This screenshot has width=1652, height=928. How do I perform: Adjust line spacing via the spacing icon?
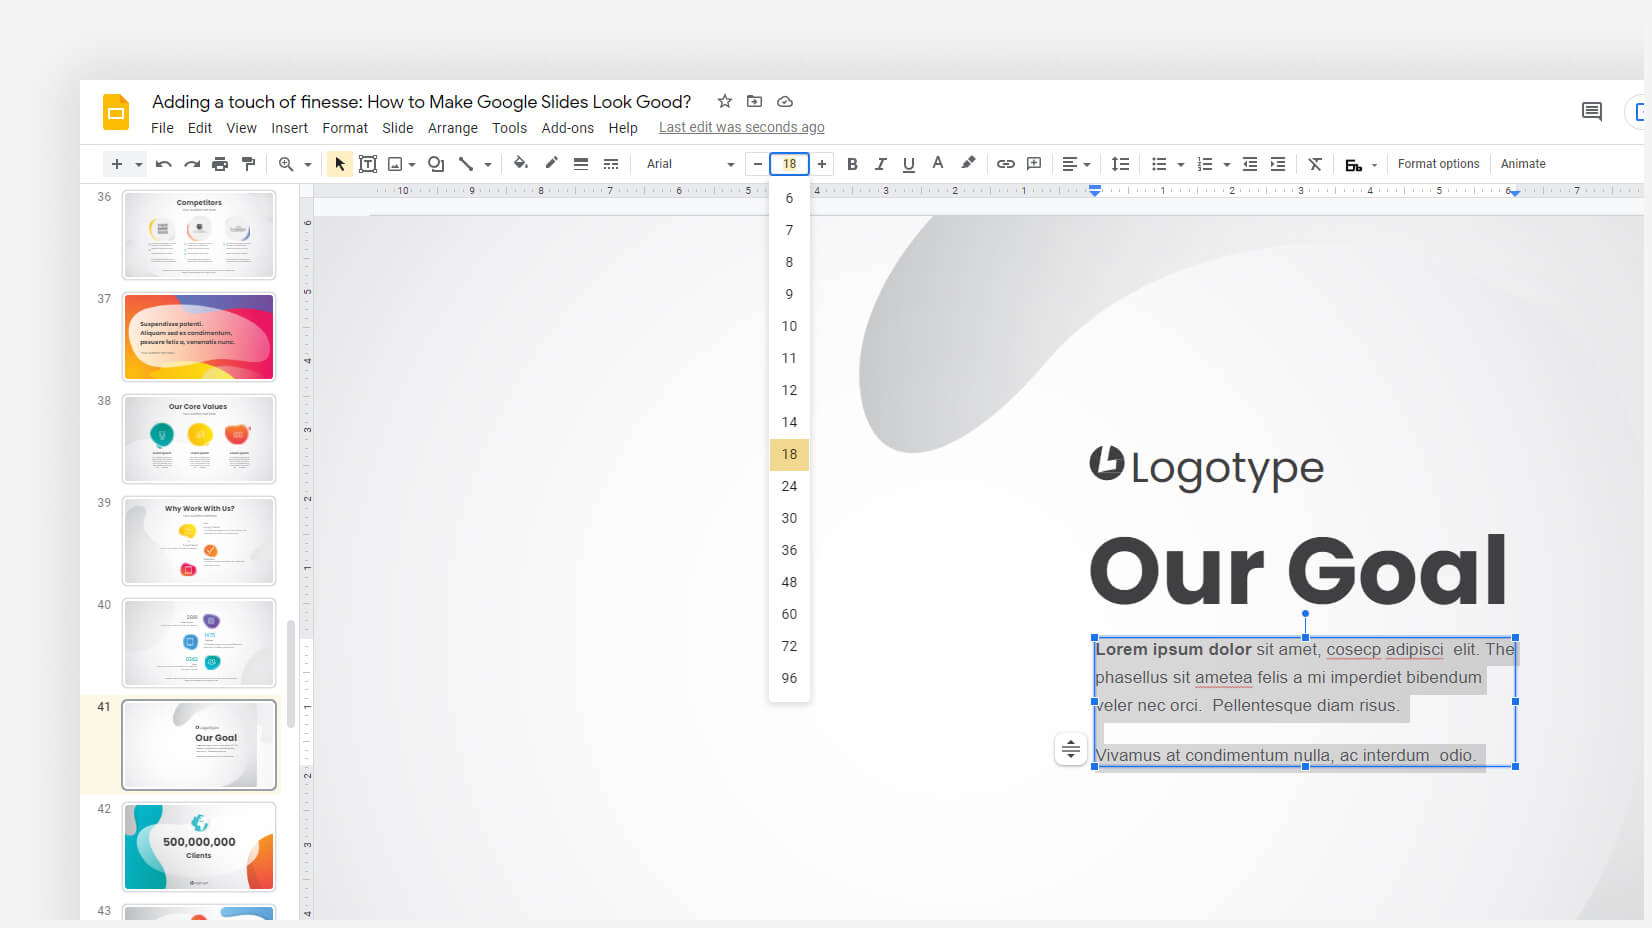(1120, 163)
